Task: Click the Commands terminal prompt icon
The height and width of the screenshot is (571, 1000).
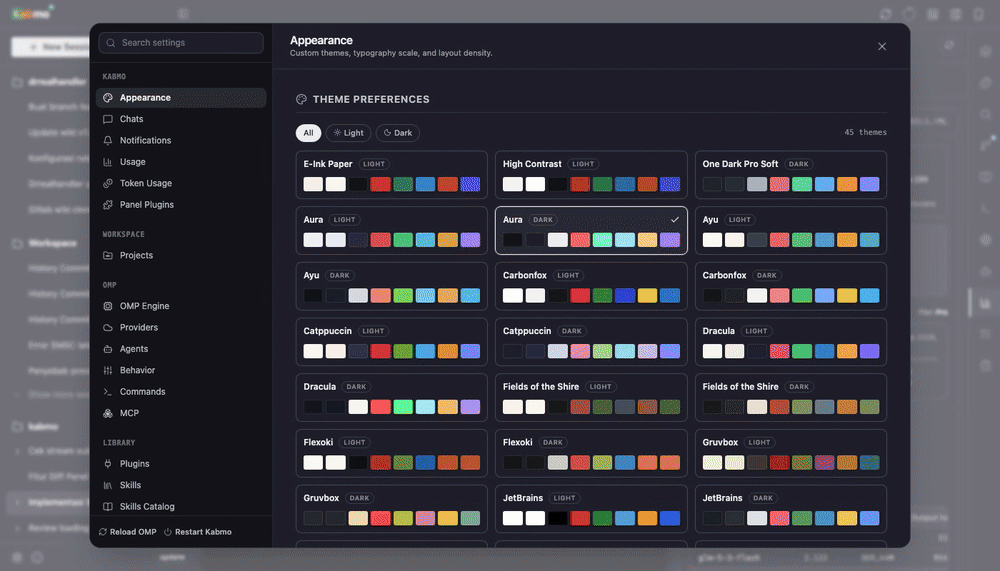Action: coord(108,392)
